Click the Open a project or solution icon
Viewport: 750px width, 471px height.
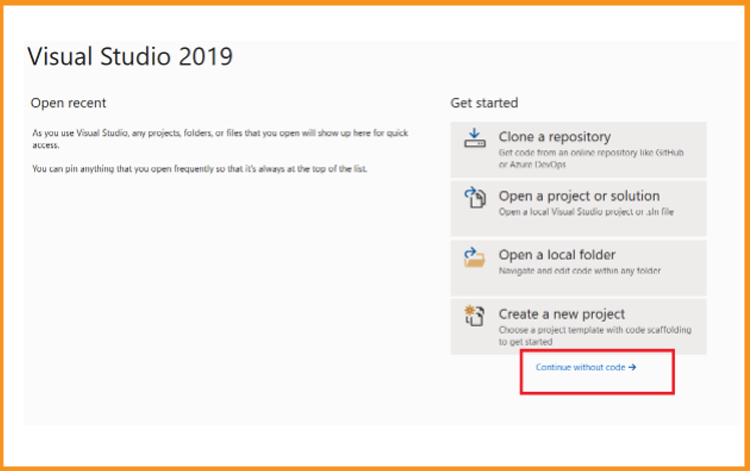[474, 197]
